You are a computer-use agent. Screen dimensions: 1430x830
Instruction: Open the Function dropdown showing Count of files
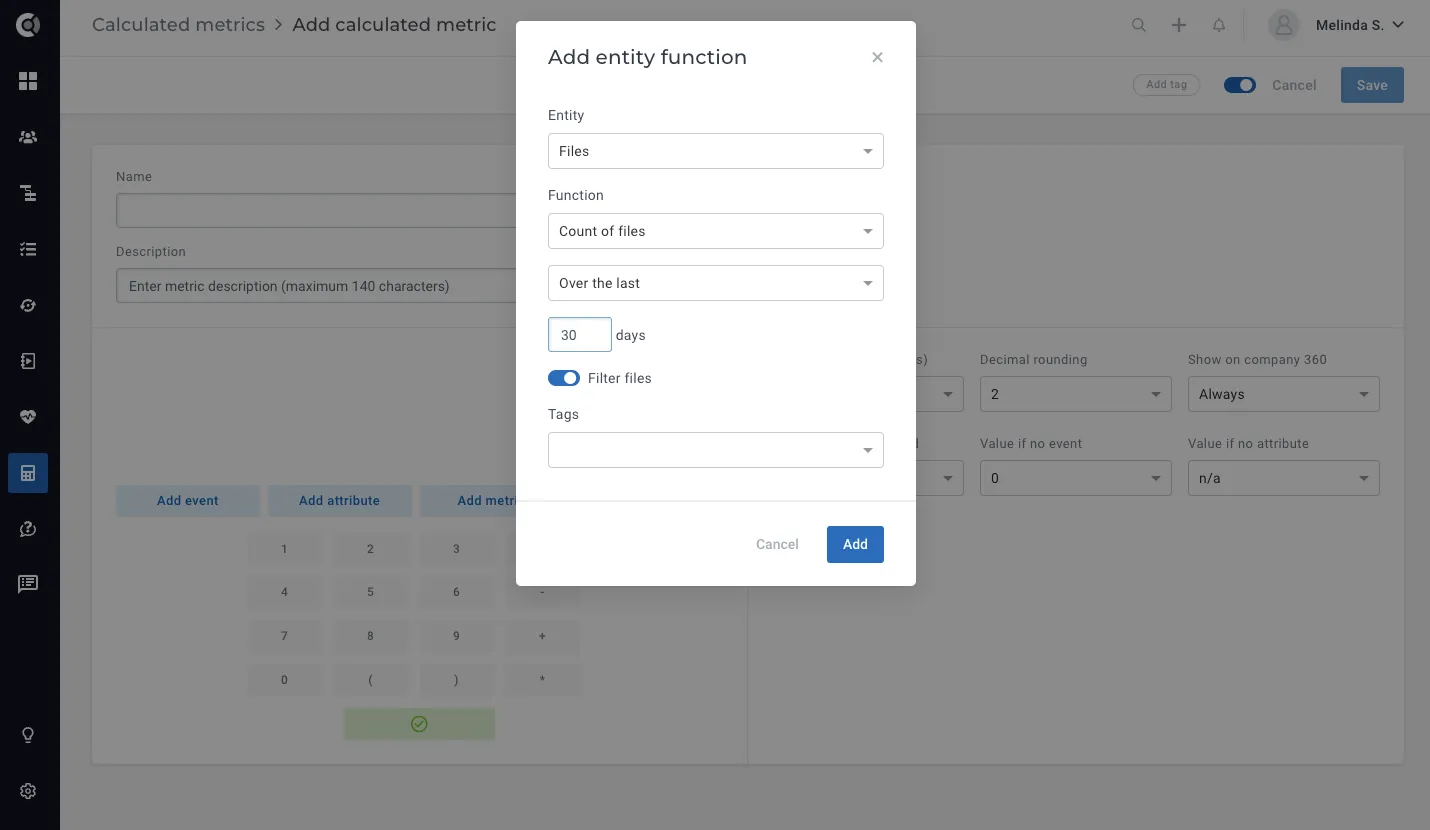click(x=716, y=231)
